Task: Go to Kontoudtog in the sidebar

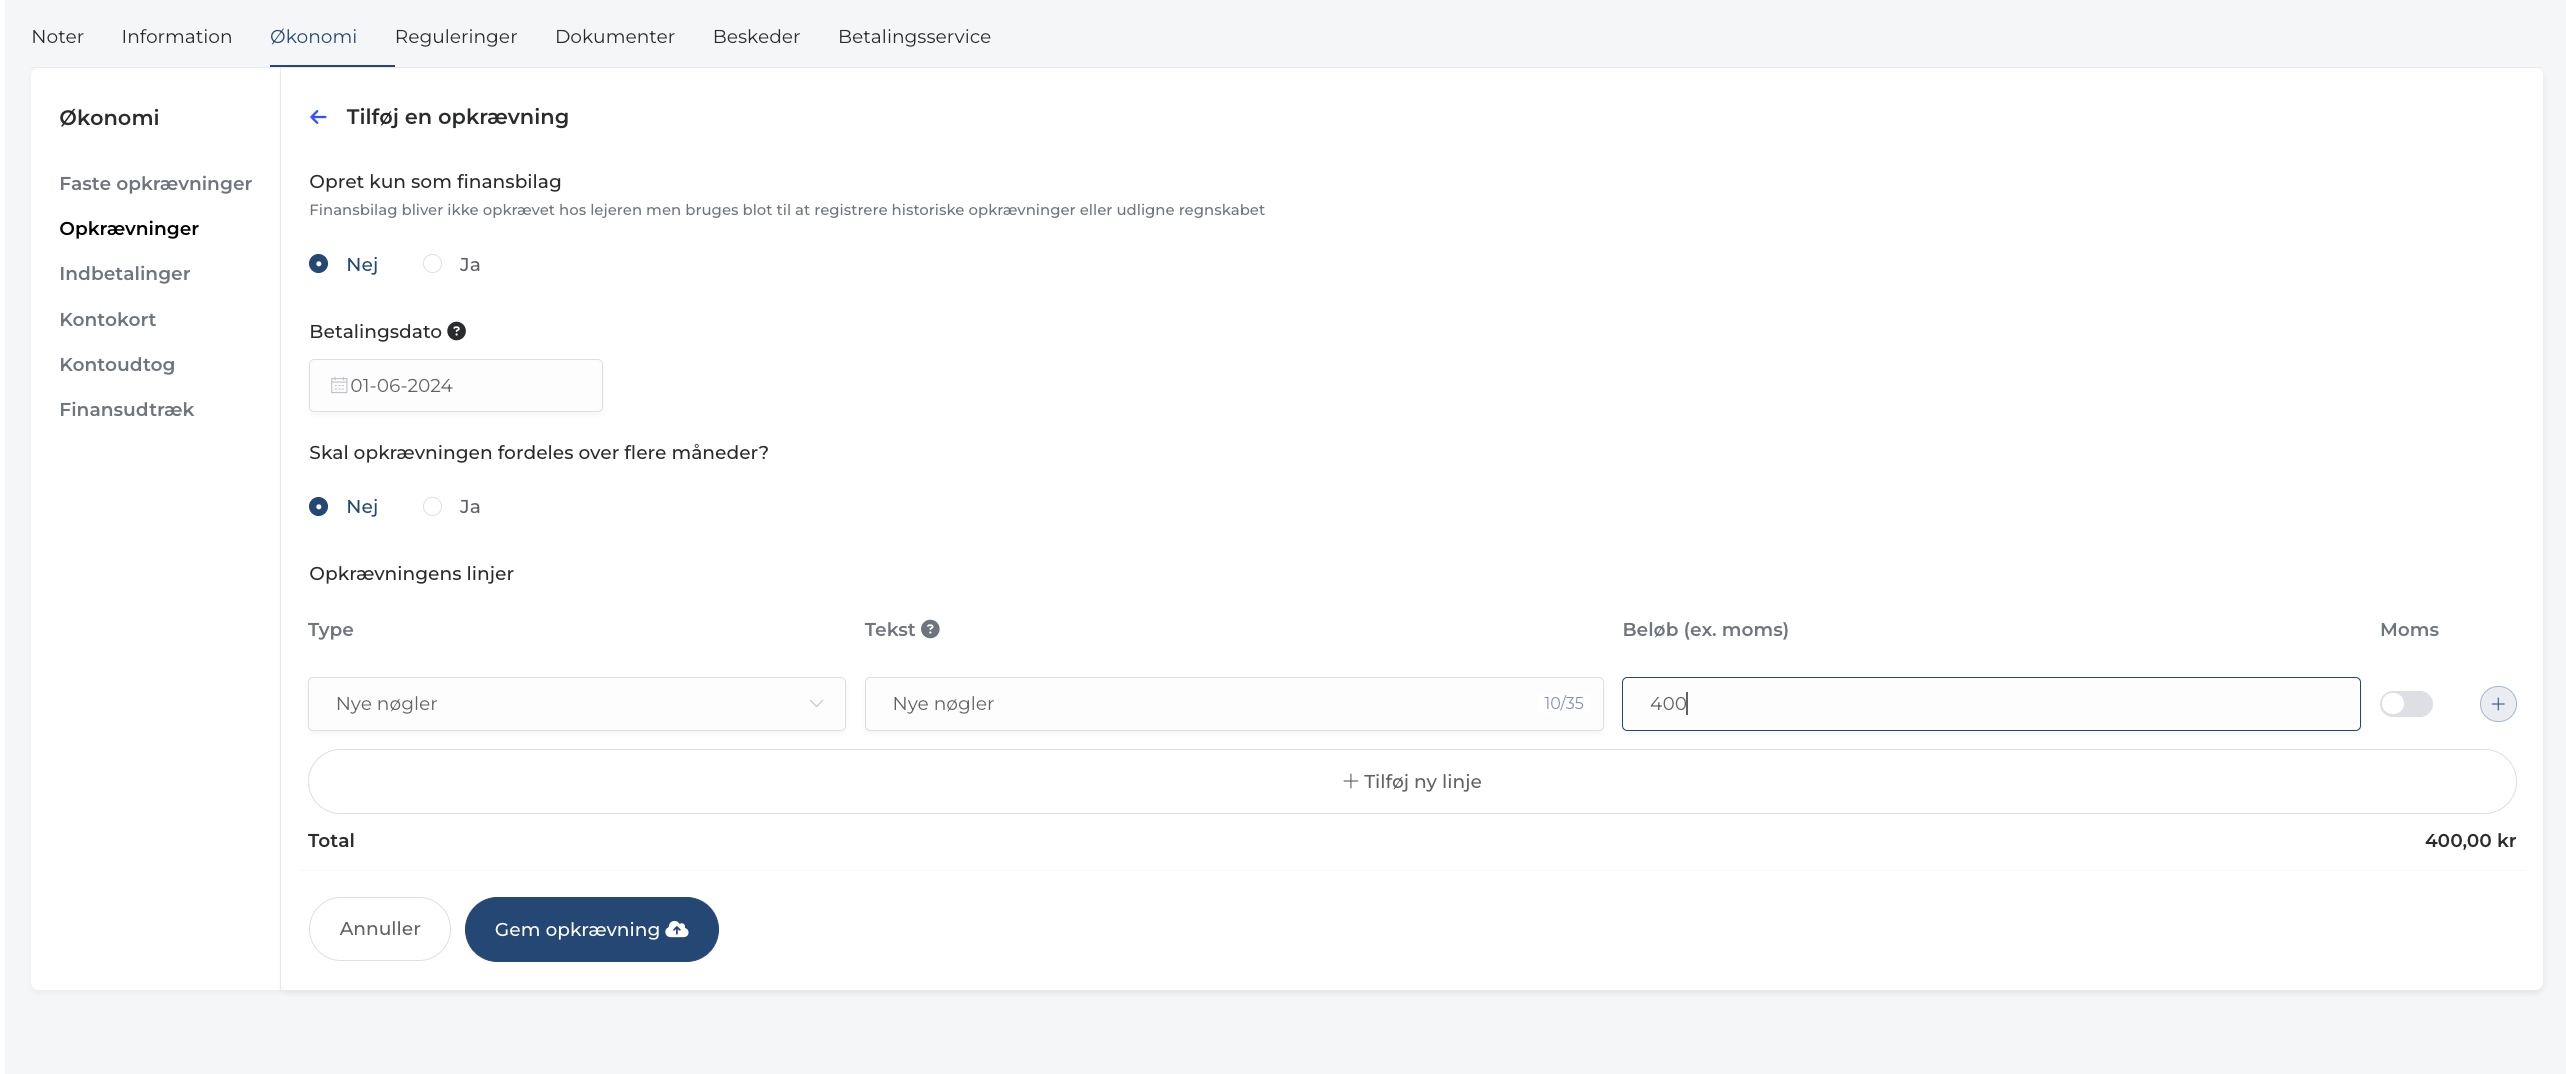Action: click(117, 365)
